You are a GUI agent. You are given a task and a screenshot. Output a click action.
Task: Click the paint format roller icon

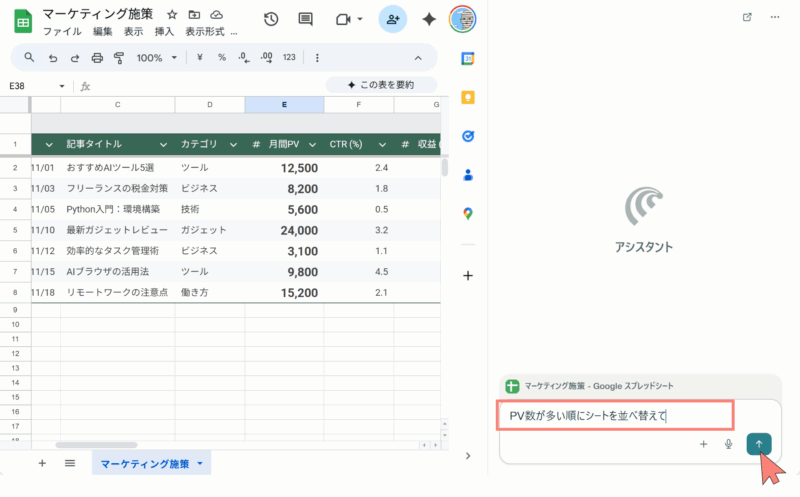pyautogui.click(x=119, y=58)
